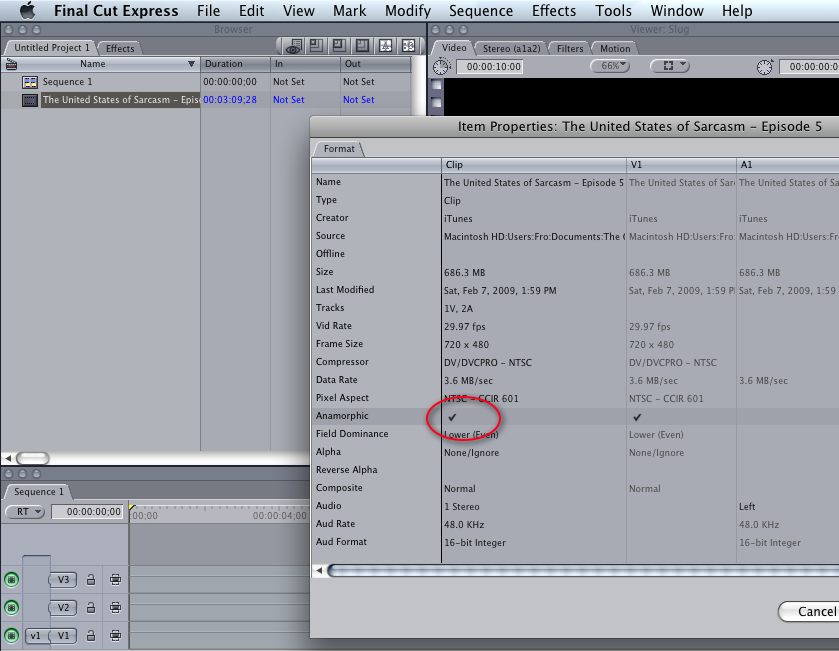
Task: Click the yellow playhead on Timeline ruler
Action: [x=132, y=507]
